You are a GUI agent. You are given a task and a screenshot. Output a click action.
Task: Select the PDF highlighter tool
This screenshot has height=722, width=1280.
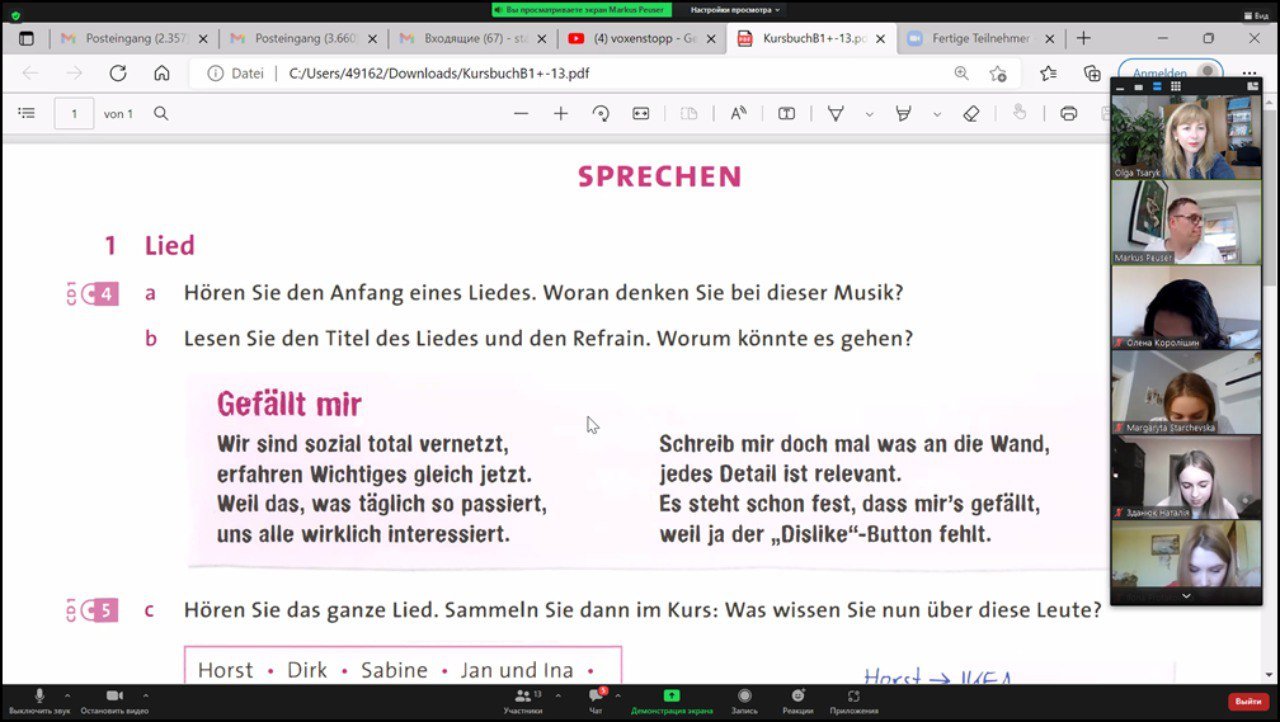pyautogui.click(x=903, y=114)
